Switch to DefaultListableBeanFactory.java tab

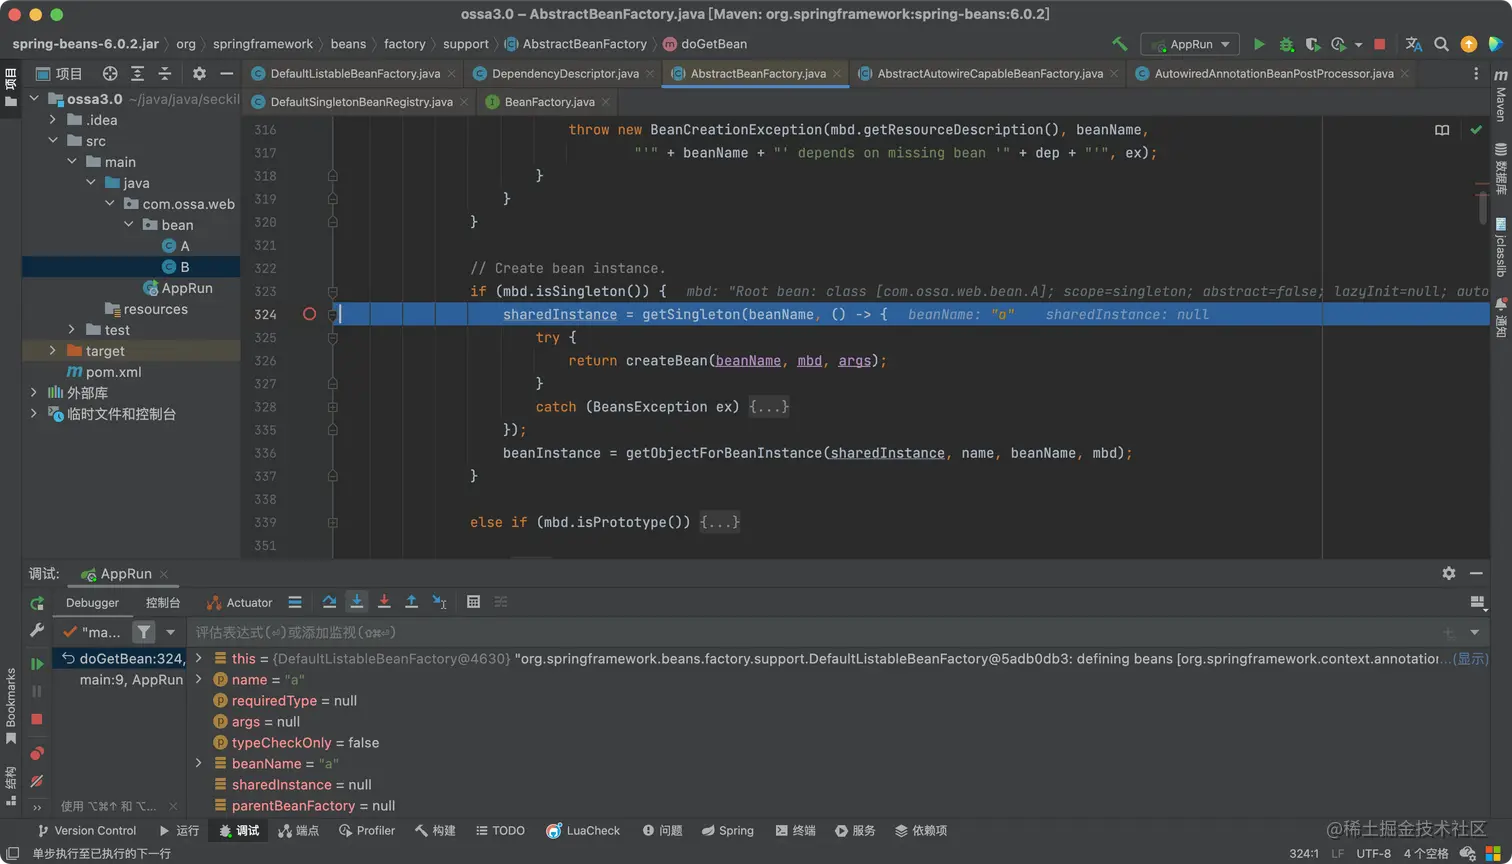coord(355,73)
